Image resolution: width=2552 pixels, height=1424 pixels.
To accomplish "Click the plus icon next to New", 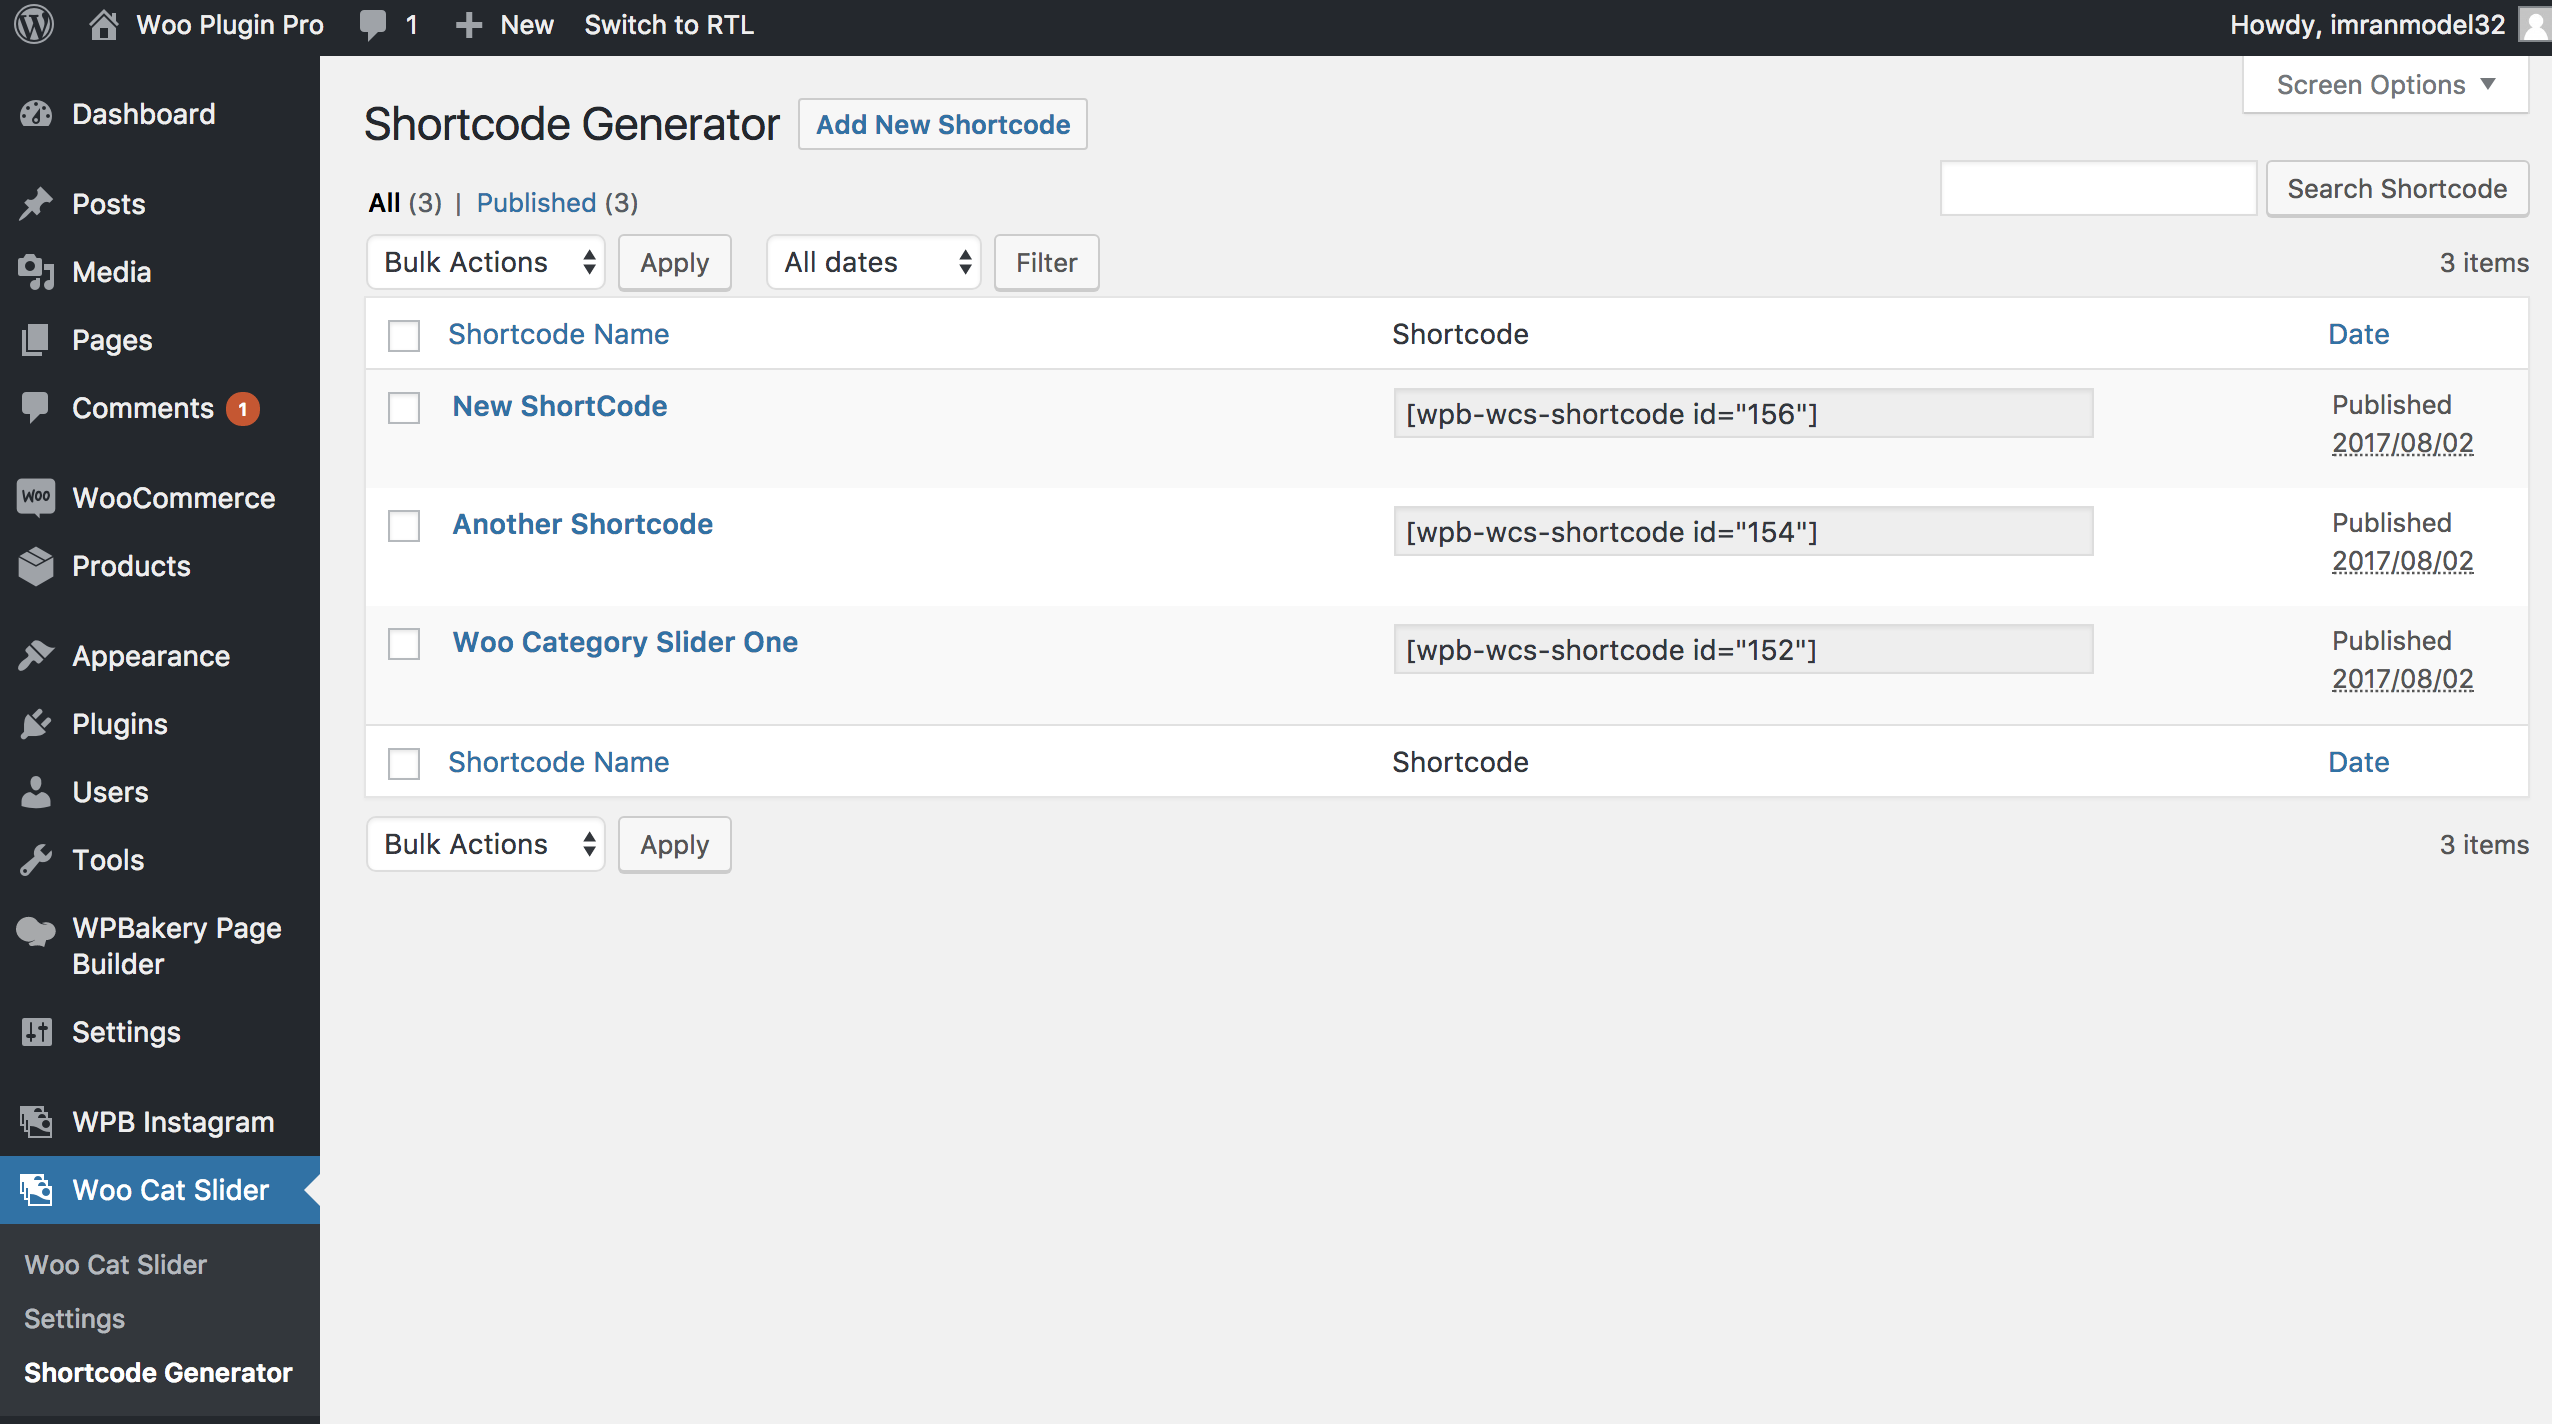I will (468, 25).
